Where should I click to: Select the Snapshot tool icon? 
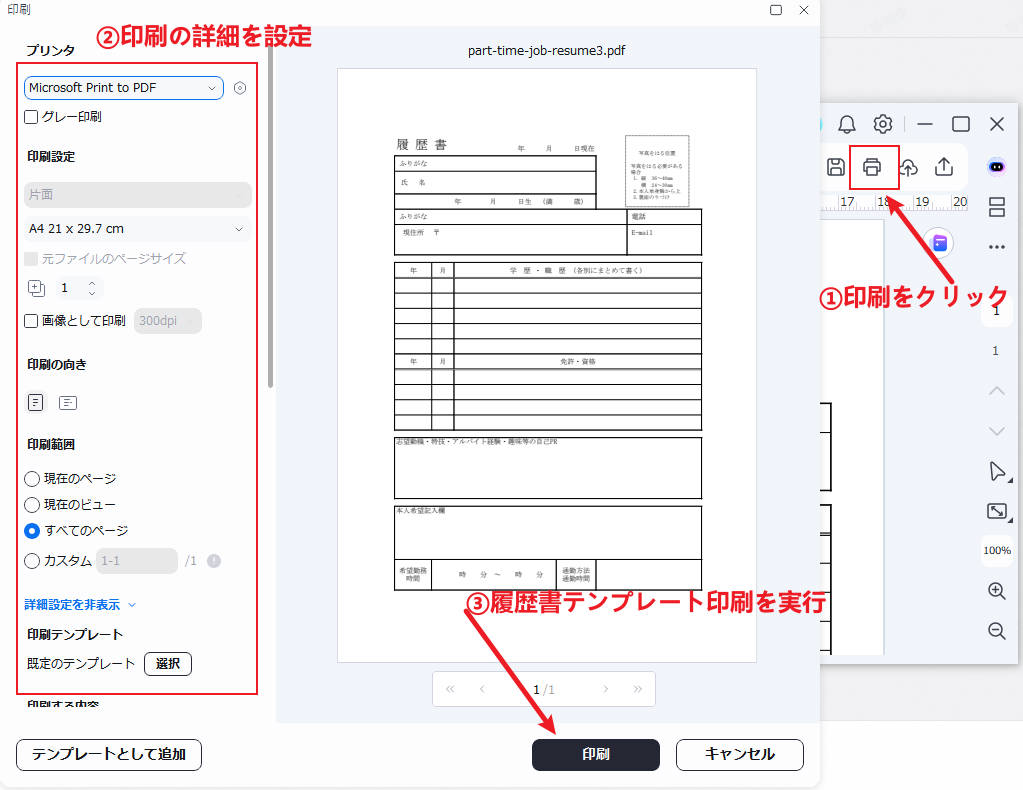coord(996,511)
